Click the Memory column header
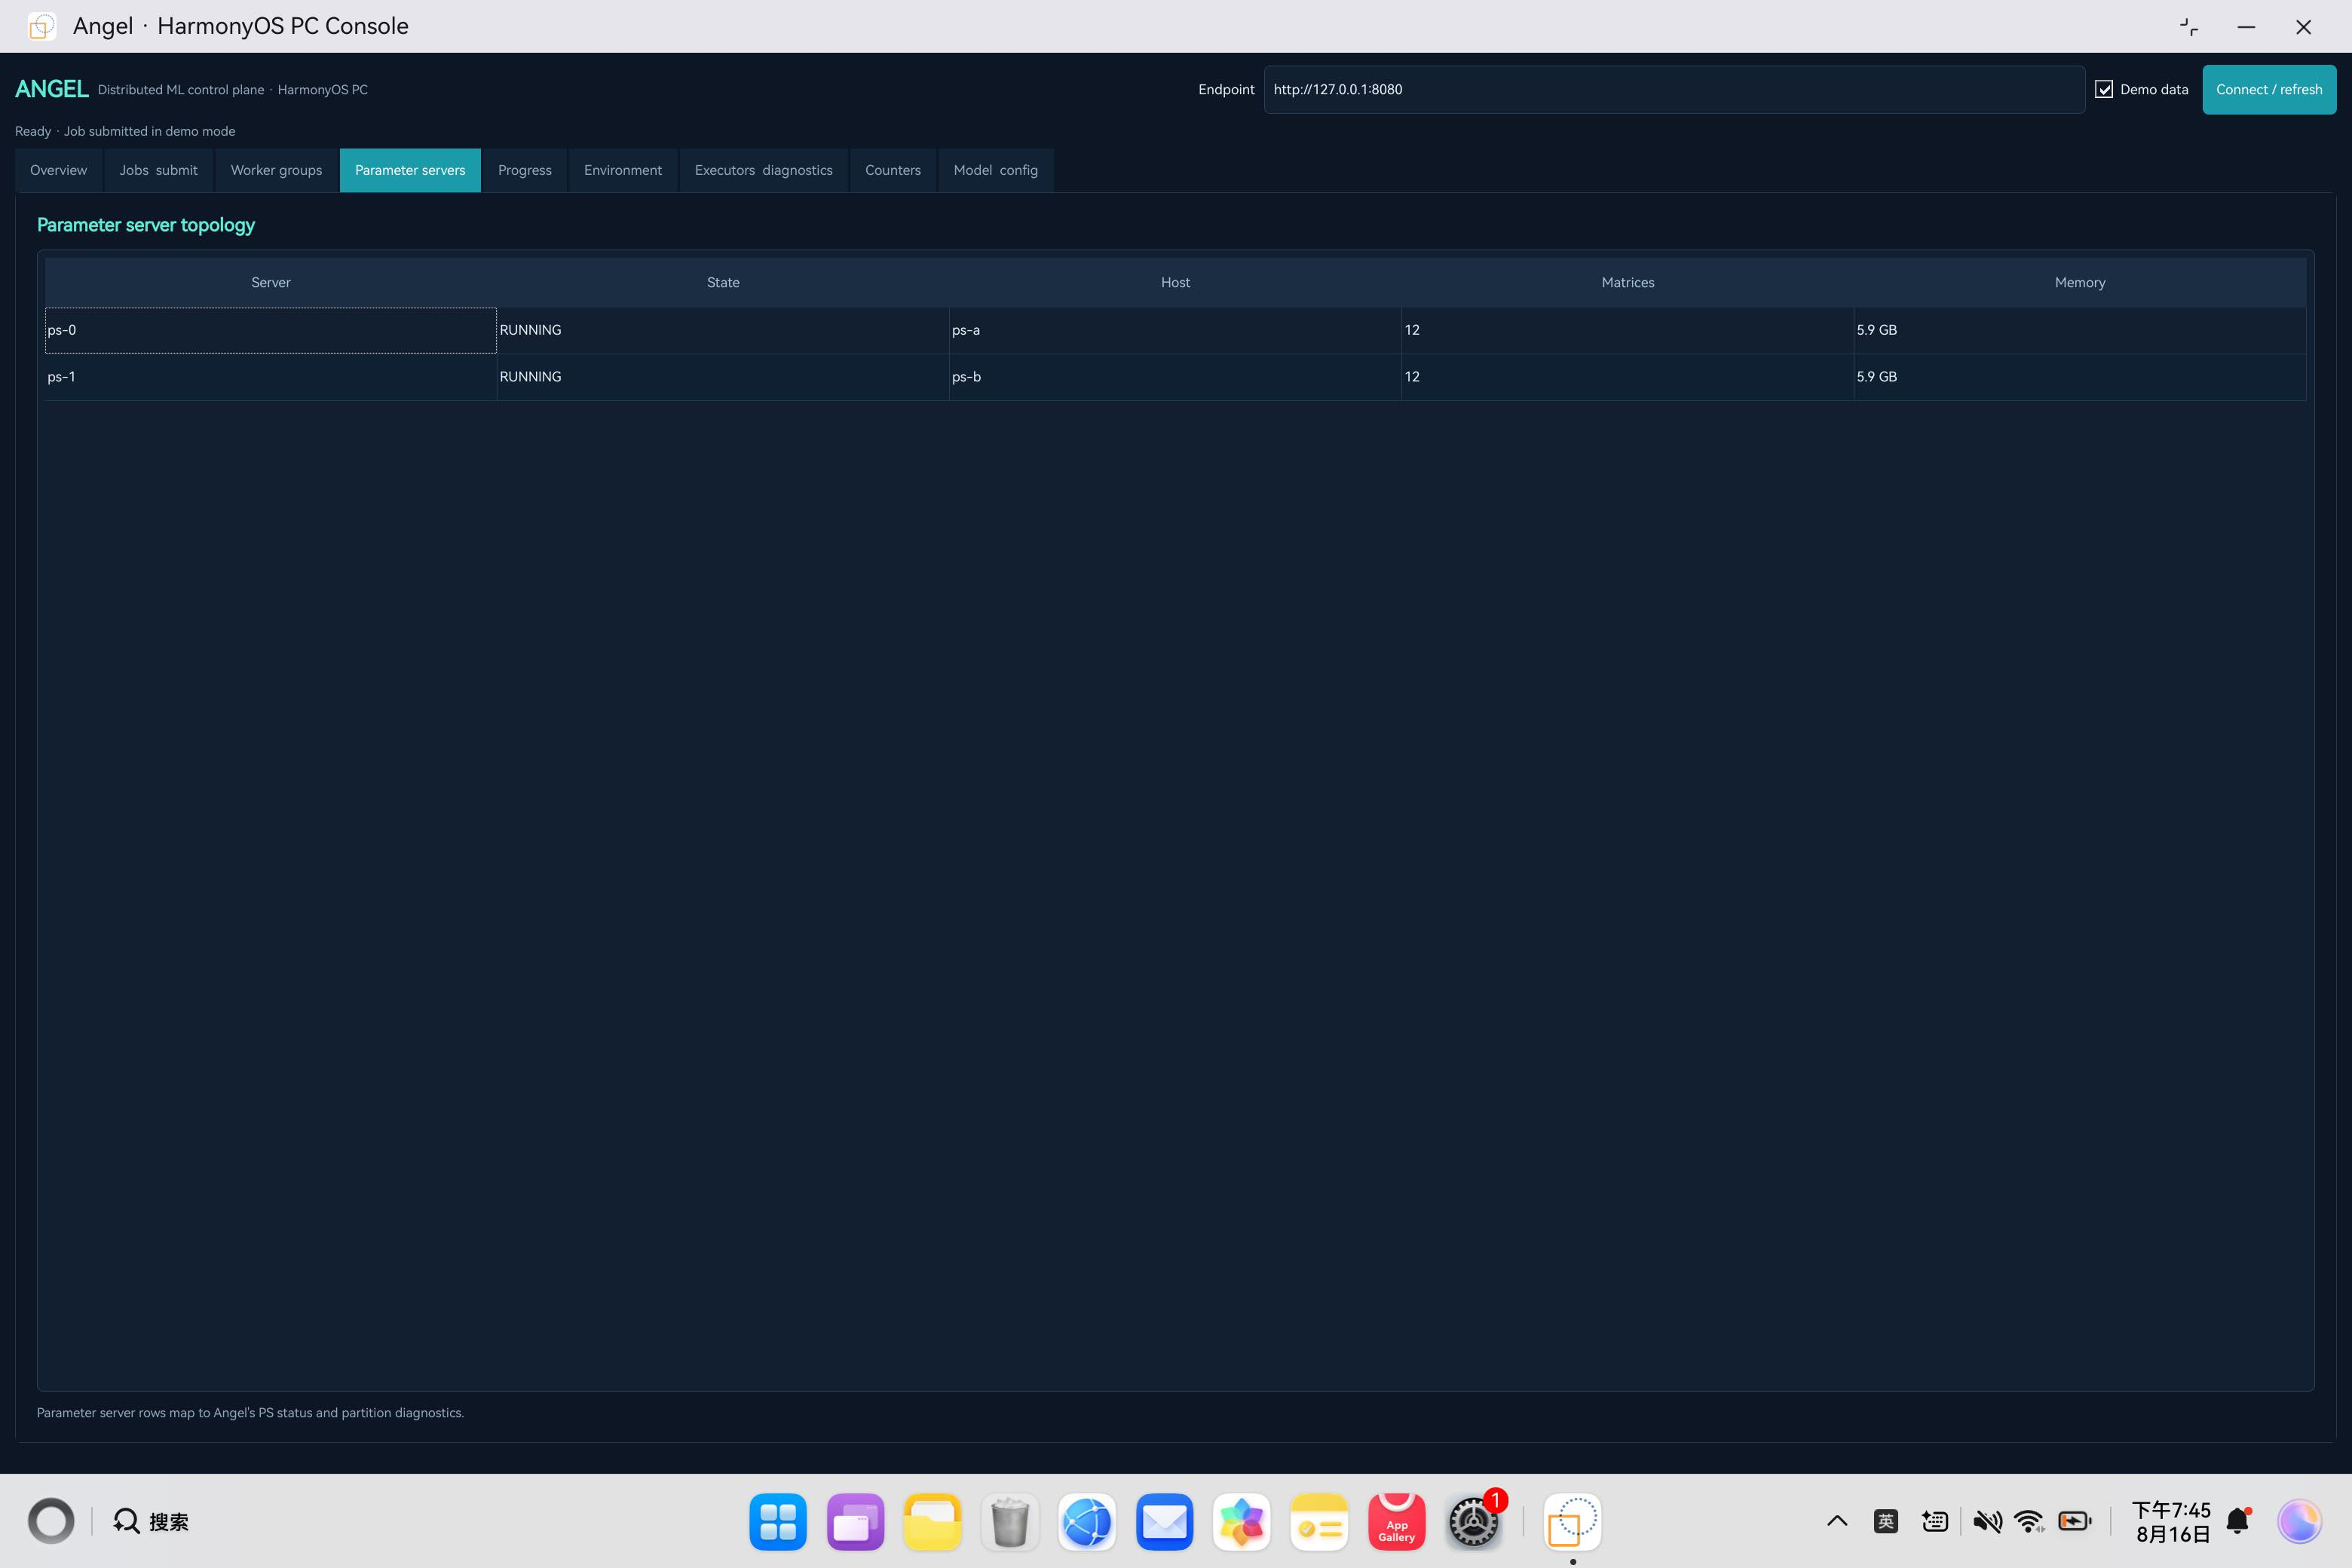 [2080, 283]
